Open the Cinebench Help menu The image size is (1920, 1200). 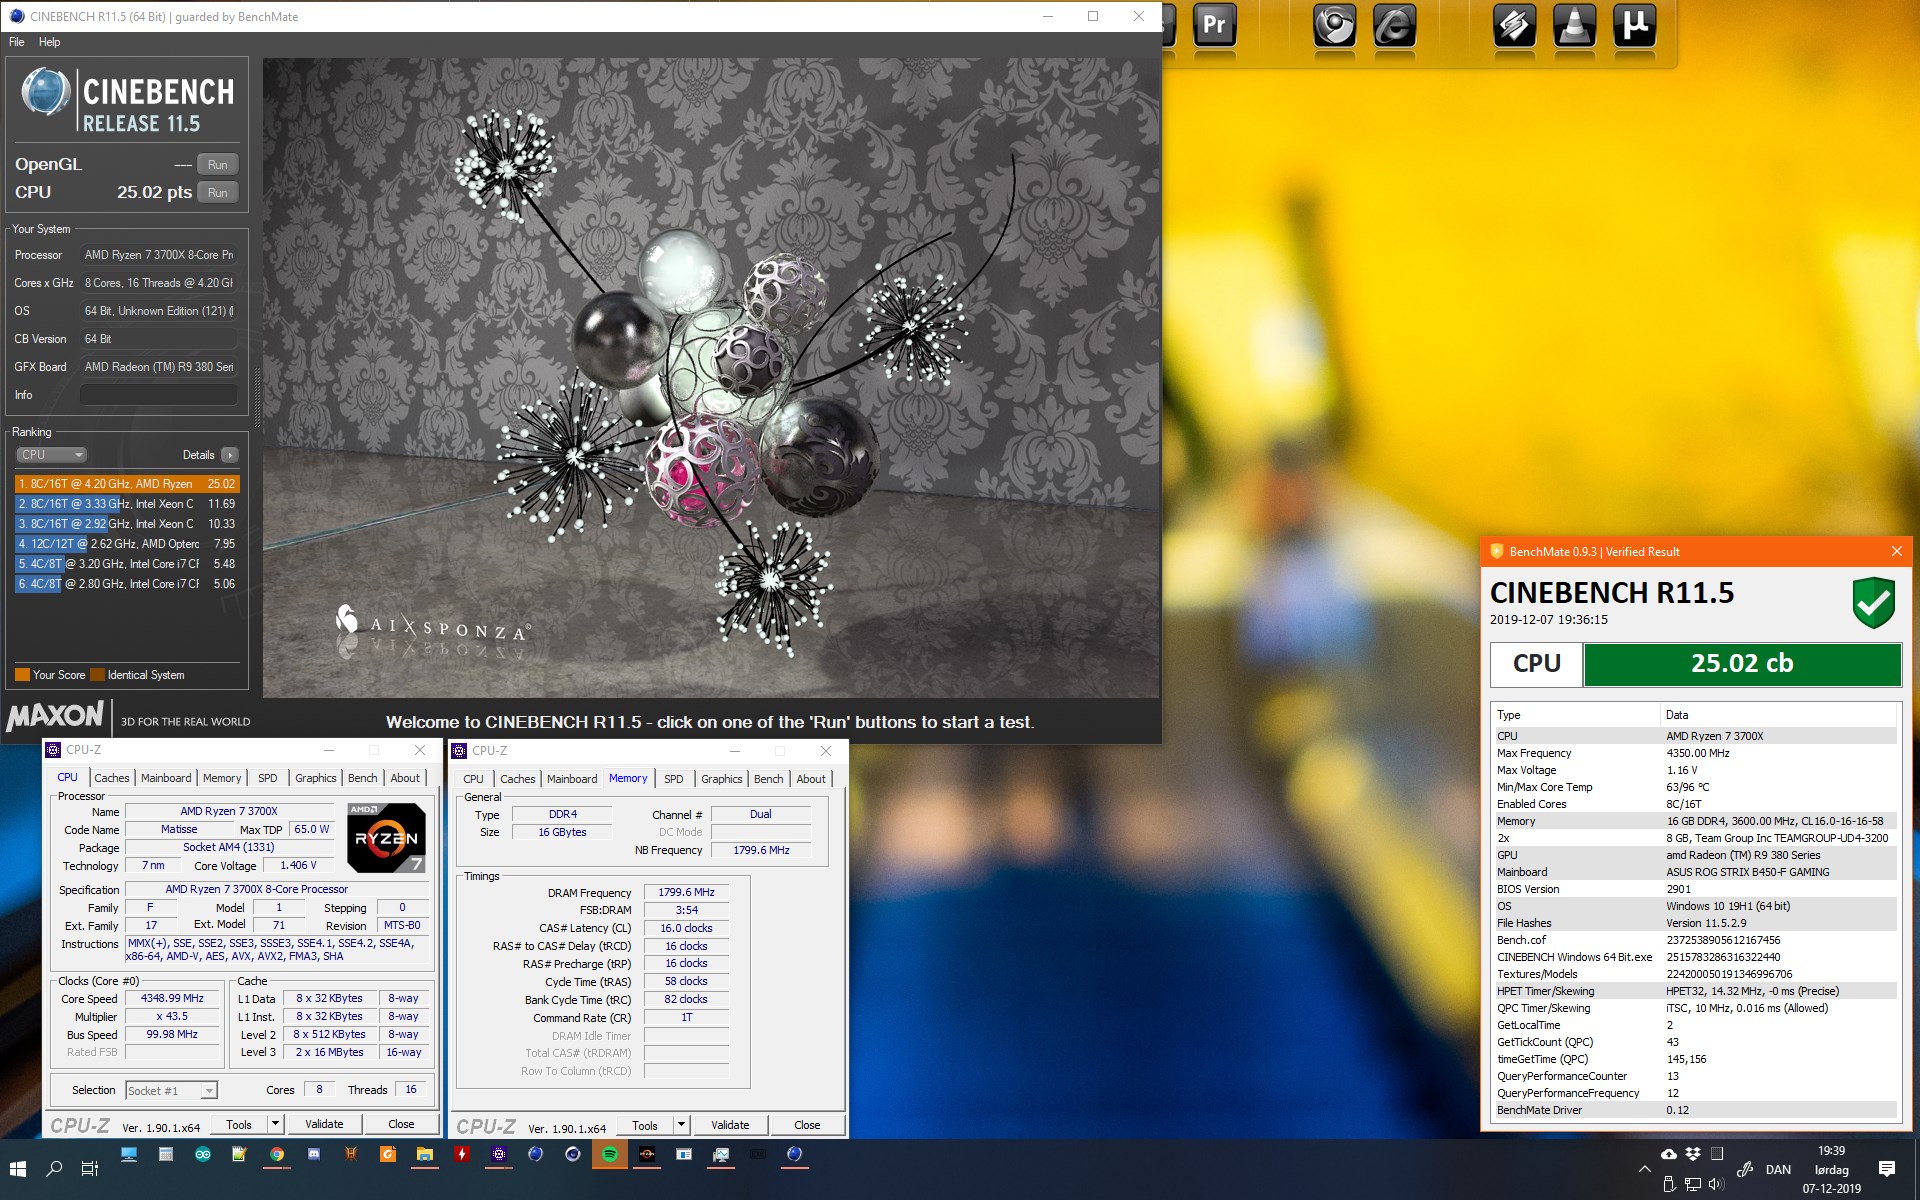click(x=50, y=42)
